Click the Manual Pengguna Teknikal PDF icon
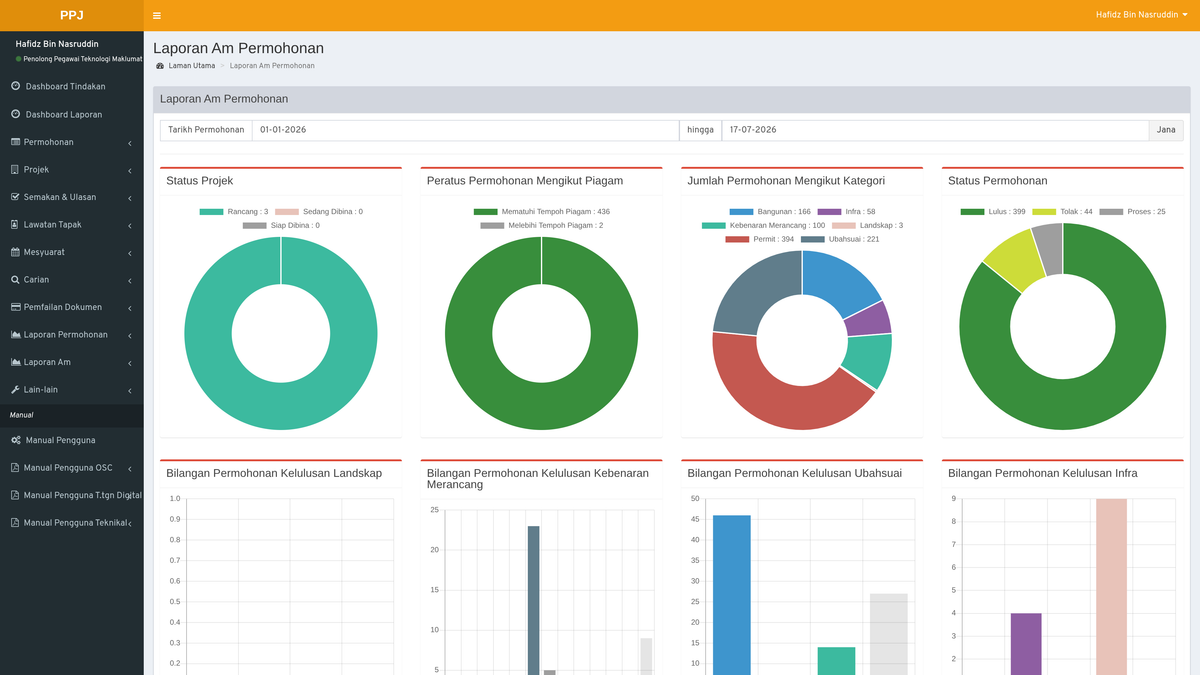 (15, 522)
